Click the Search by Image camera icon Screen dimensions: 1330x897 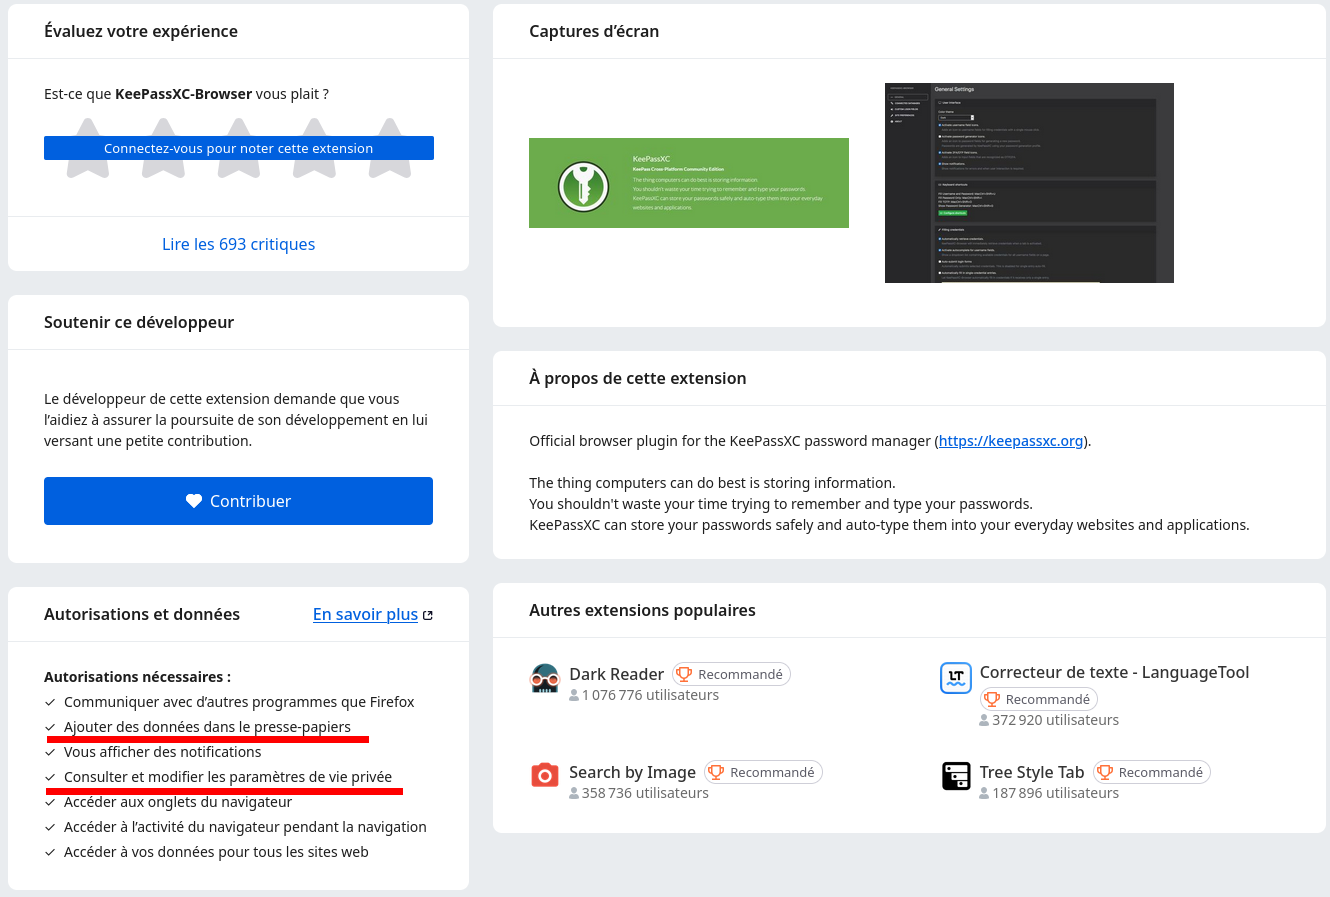point(544,775)
